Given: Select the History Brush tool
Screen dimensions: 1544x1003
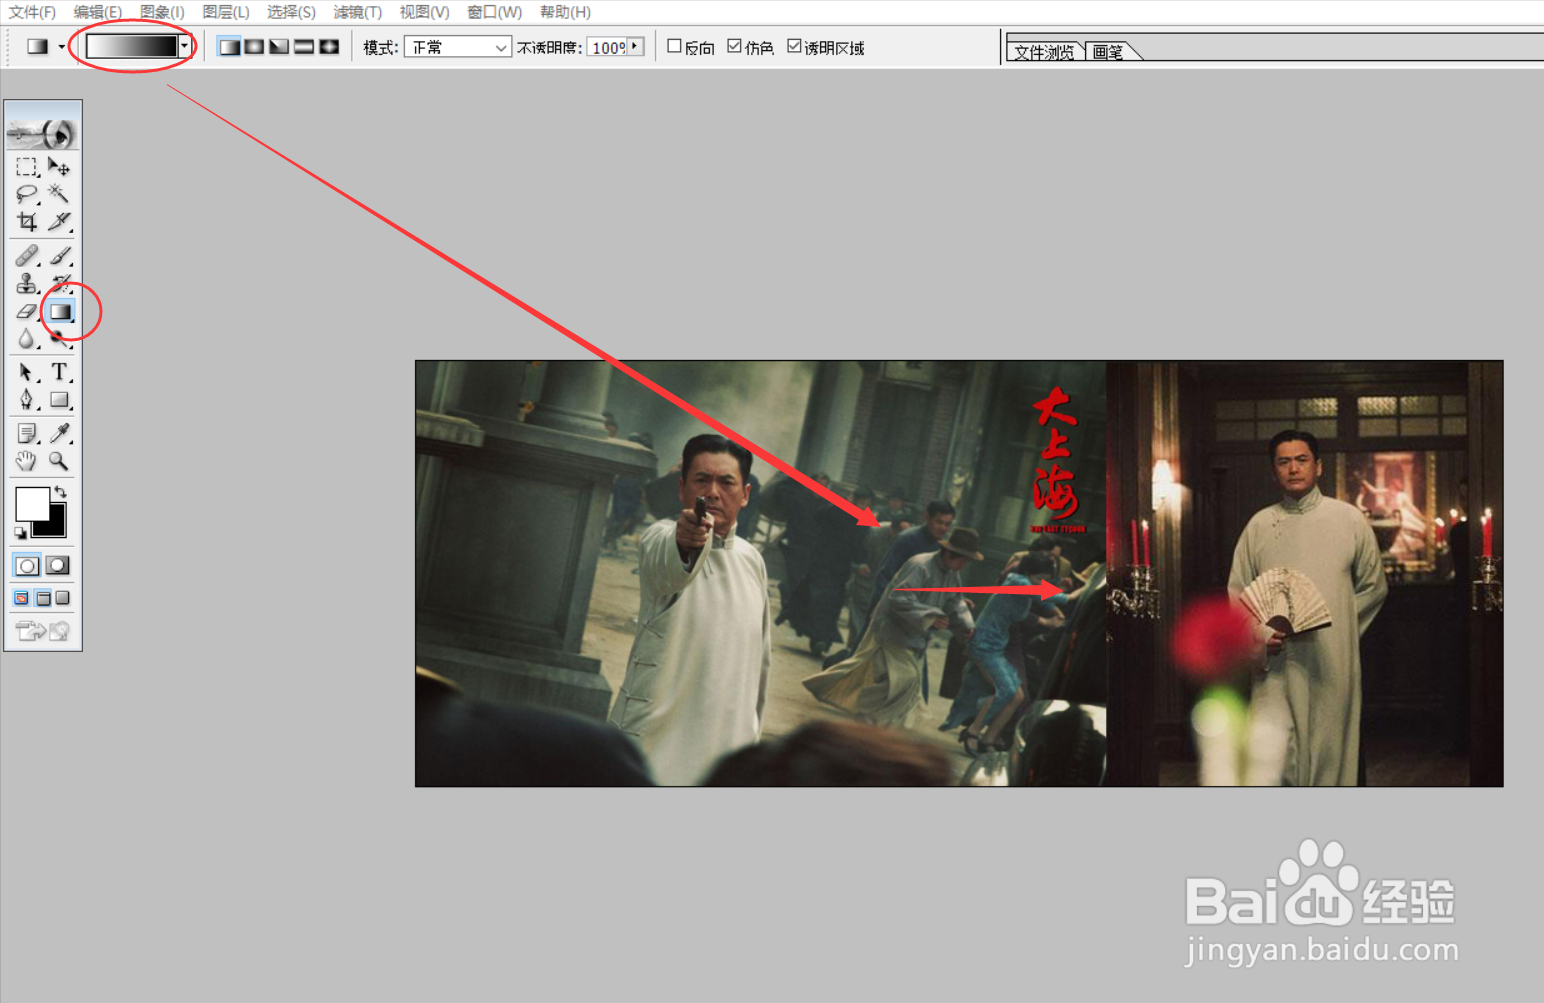Looking at the screenshot, I should 59,284.
